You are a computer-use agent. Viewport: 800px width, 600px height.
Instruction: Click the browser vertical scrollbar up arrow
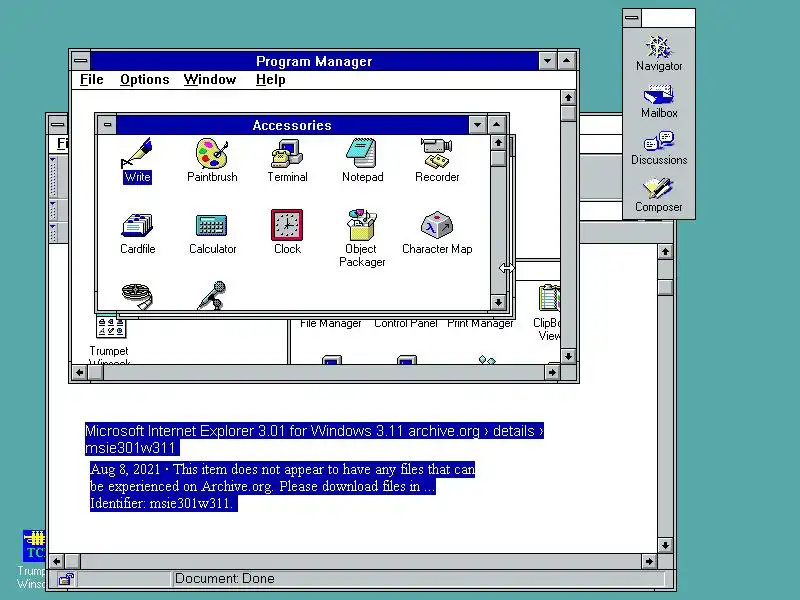click(665, 252)
